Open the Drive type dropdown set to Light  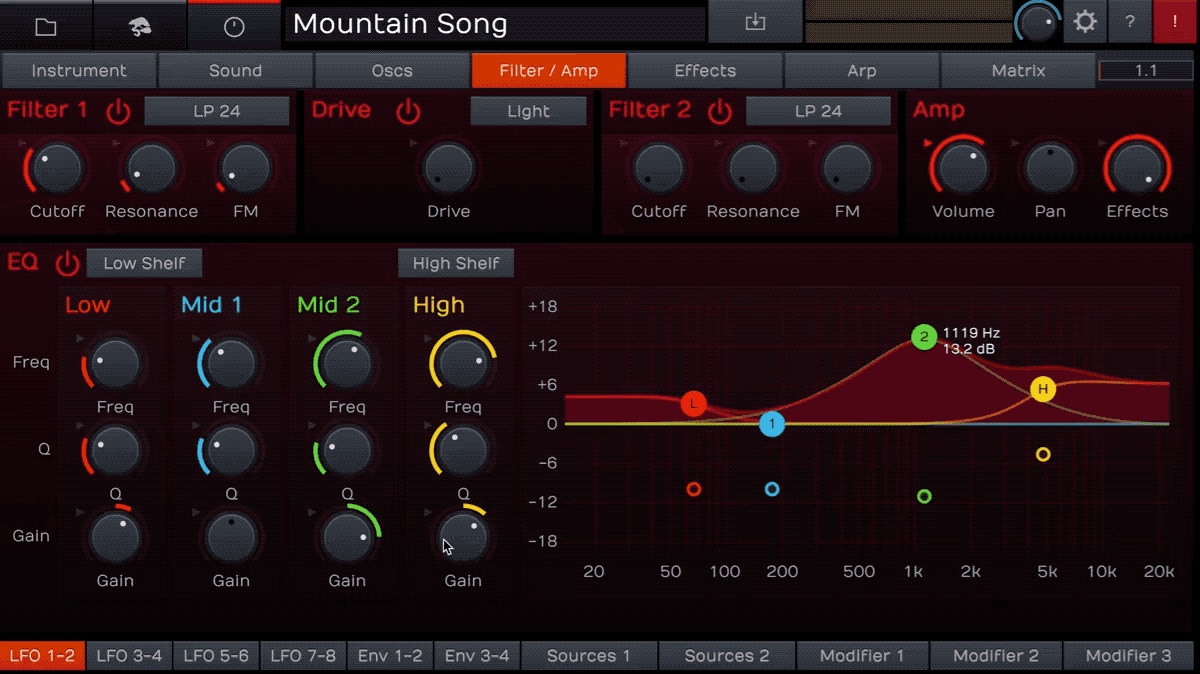[x=528, y=111]
